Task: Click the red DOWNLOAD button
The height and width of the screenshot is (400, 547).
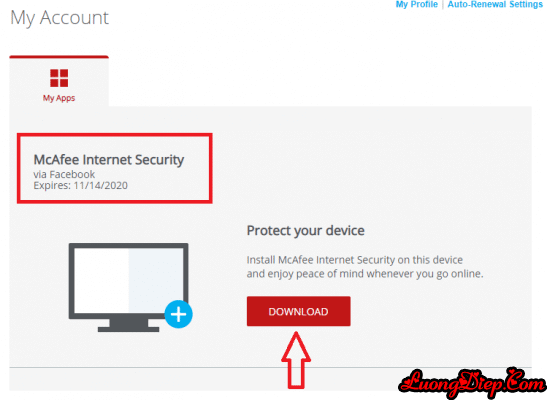Action: [299, 311]
